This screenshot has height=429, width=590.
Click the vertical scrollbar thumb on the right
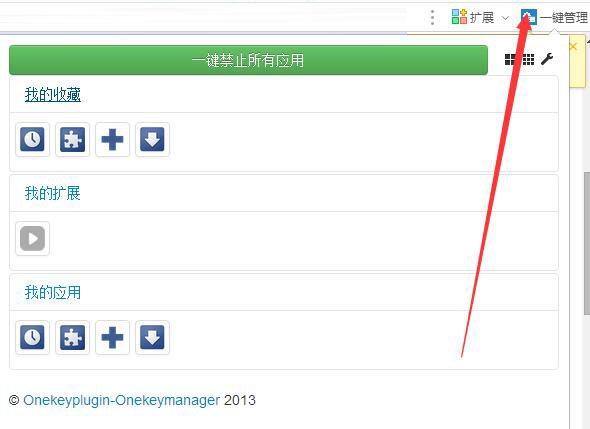click(587, 243)
